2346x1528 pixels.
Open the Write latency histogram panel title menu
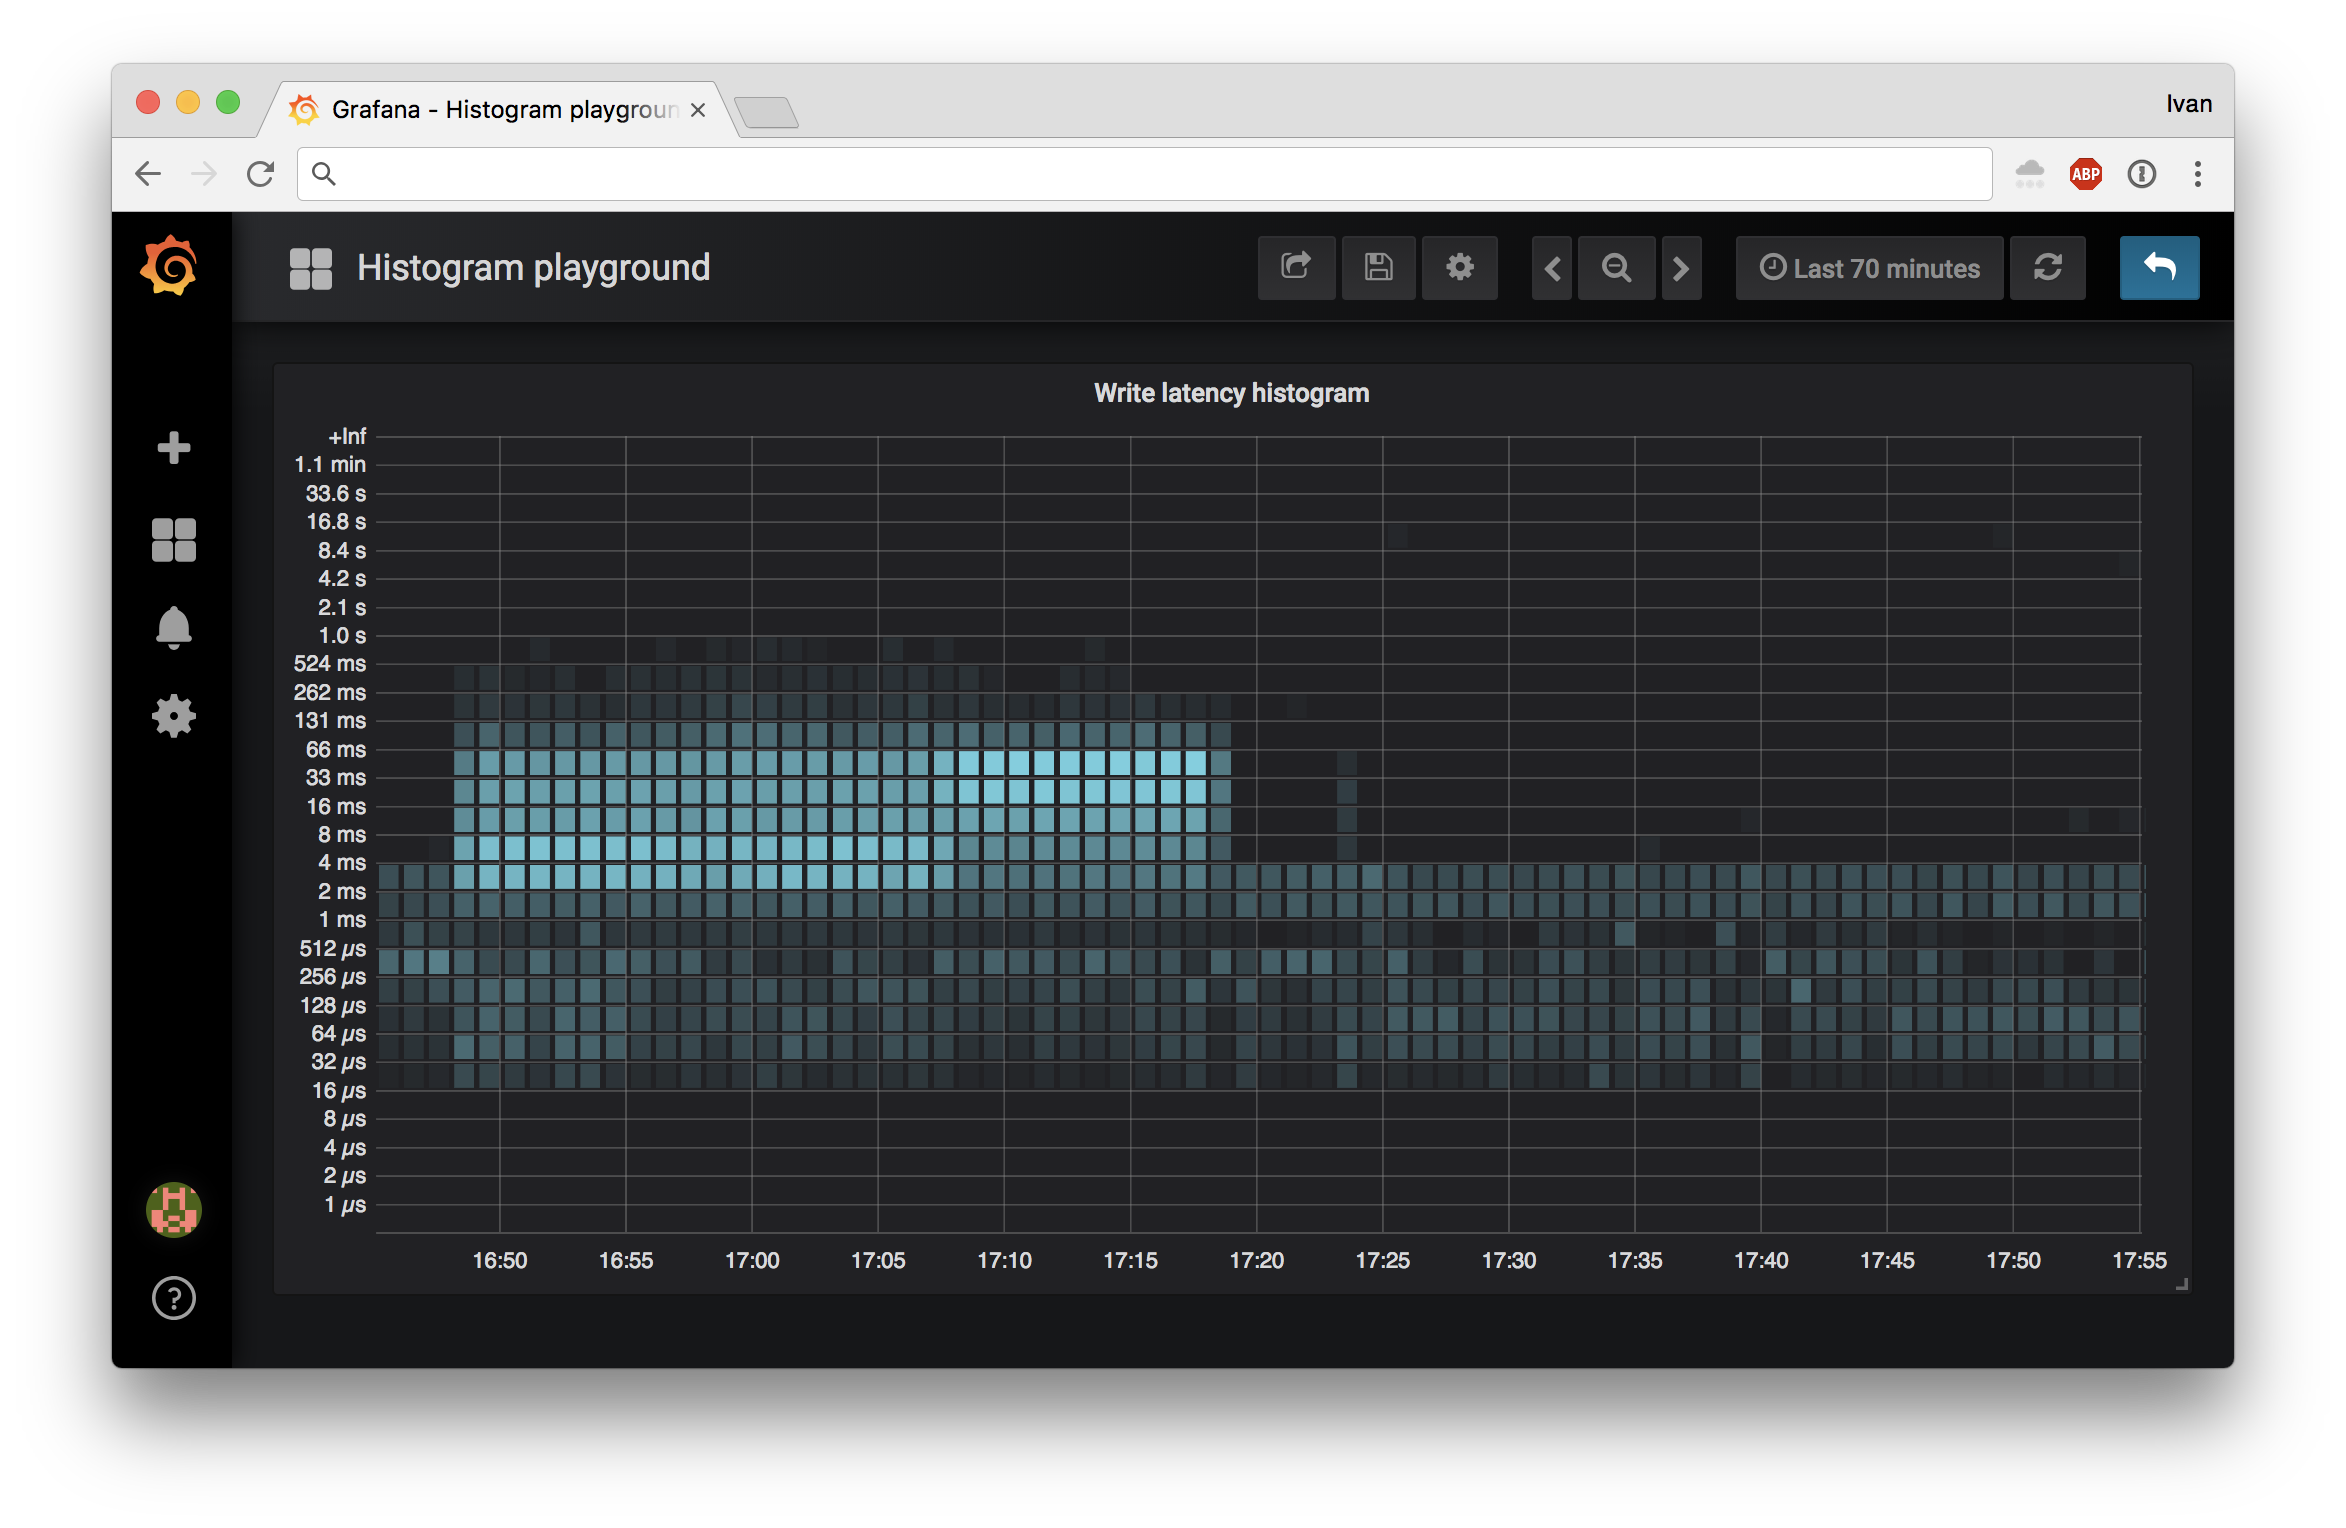pyautogui.click(x=1231, y=393)
